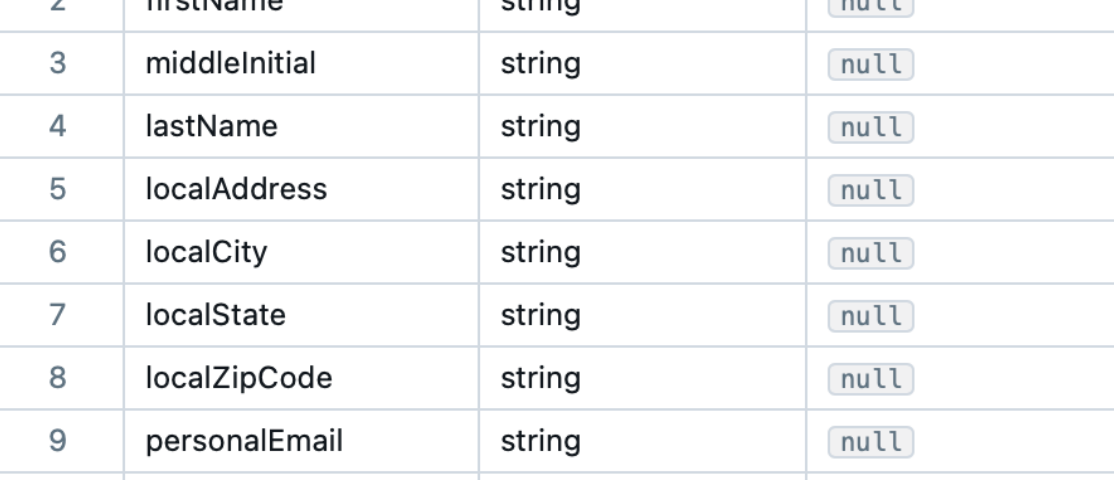This screenshot has width=1114, height=480.
Task: Click the string type cell for personalEmail
Action: pos(642,441)
